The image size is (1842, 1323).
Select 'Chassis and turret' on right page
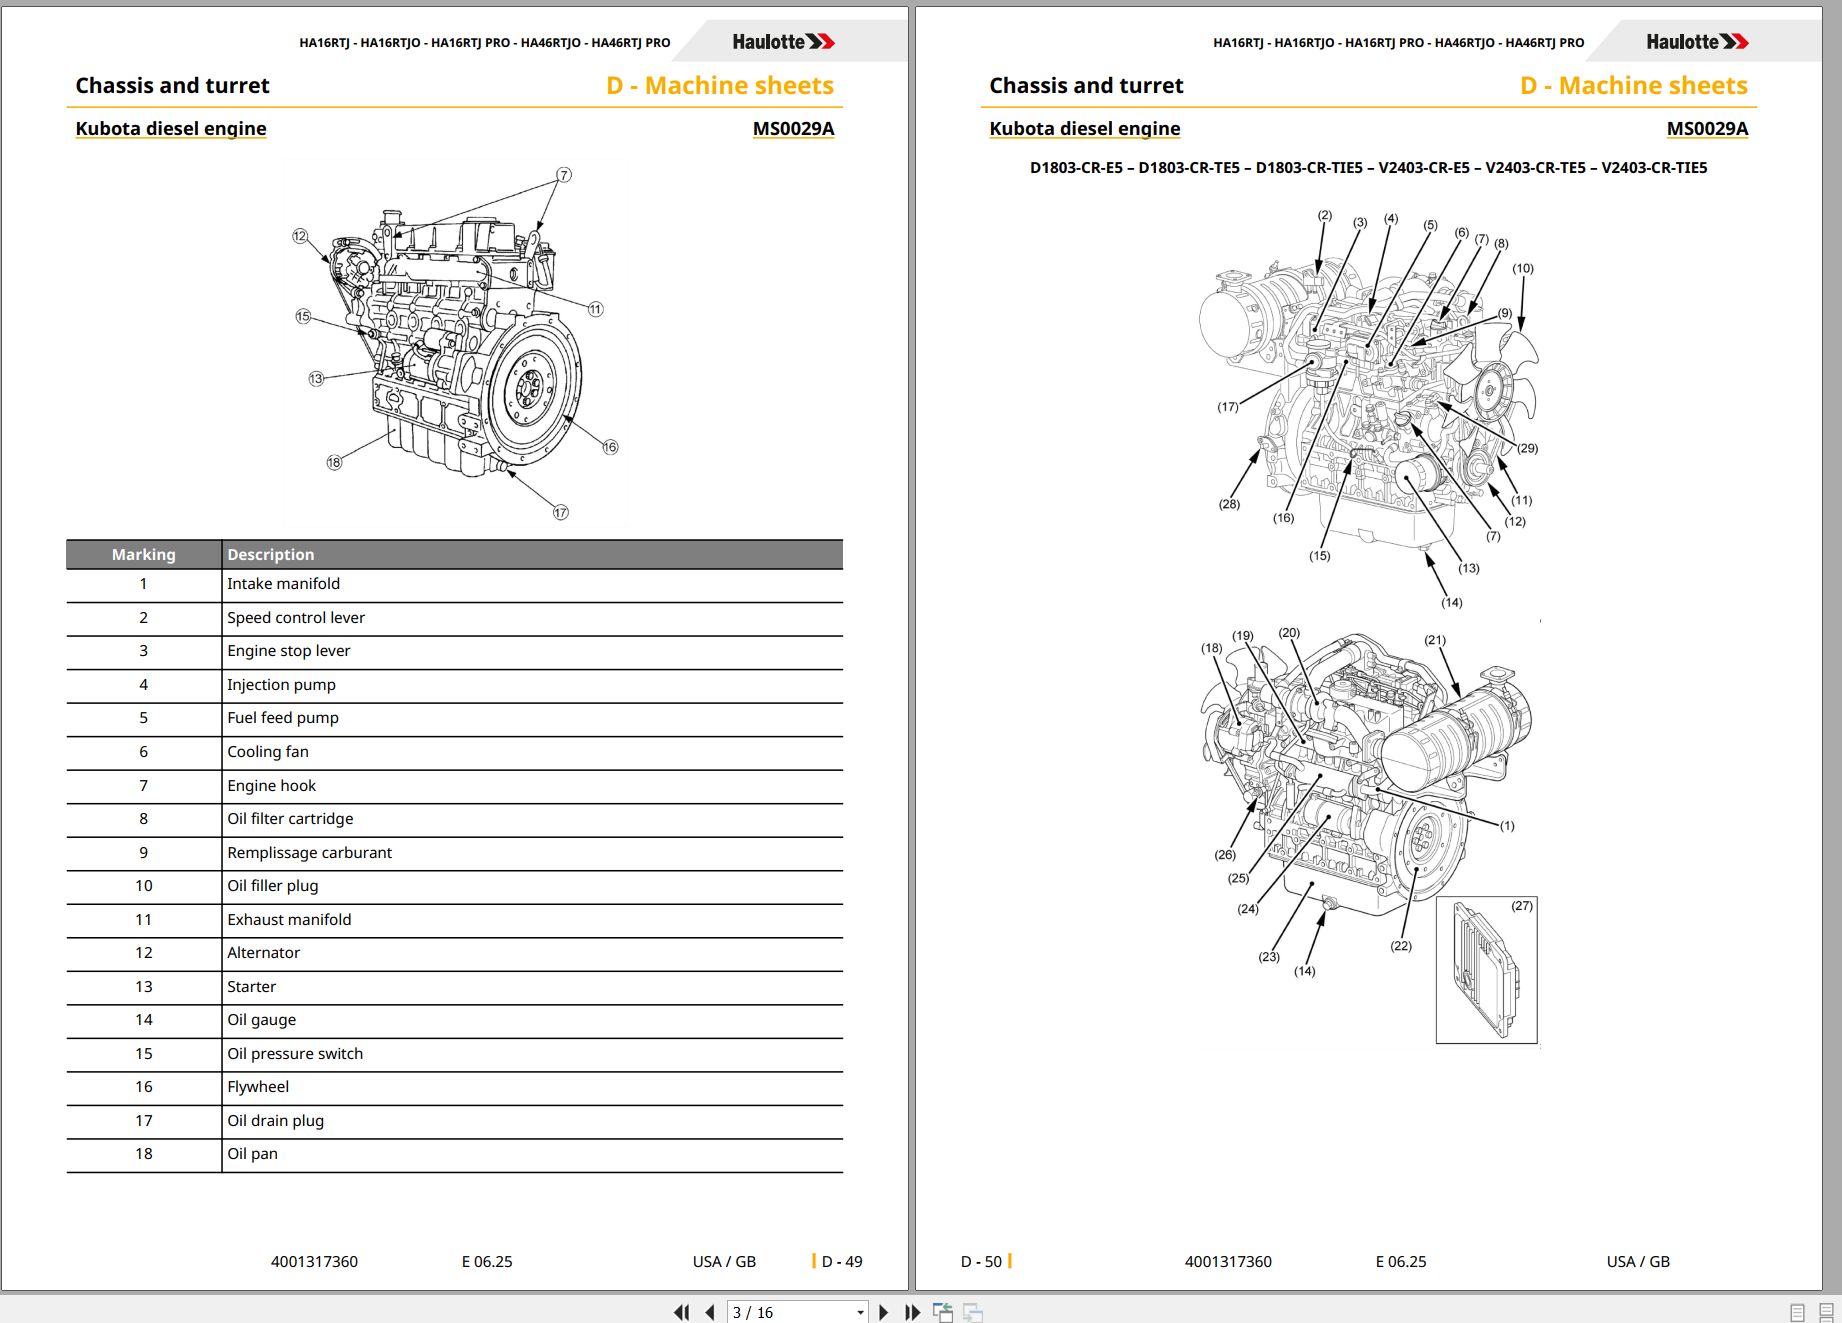[x=1086, y=86]
